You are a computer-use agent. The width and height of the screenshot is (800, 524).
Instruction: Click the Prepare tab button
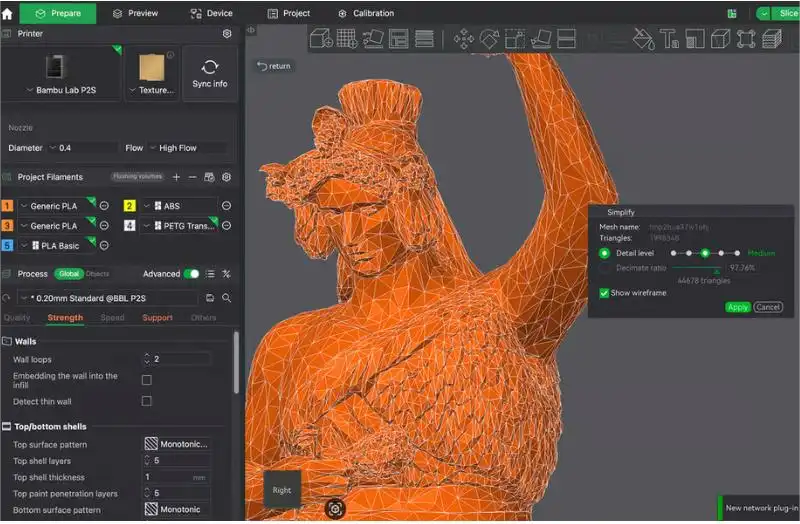pyautogui.click(x=58, y=13)
